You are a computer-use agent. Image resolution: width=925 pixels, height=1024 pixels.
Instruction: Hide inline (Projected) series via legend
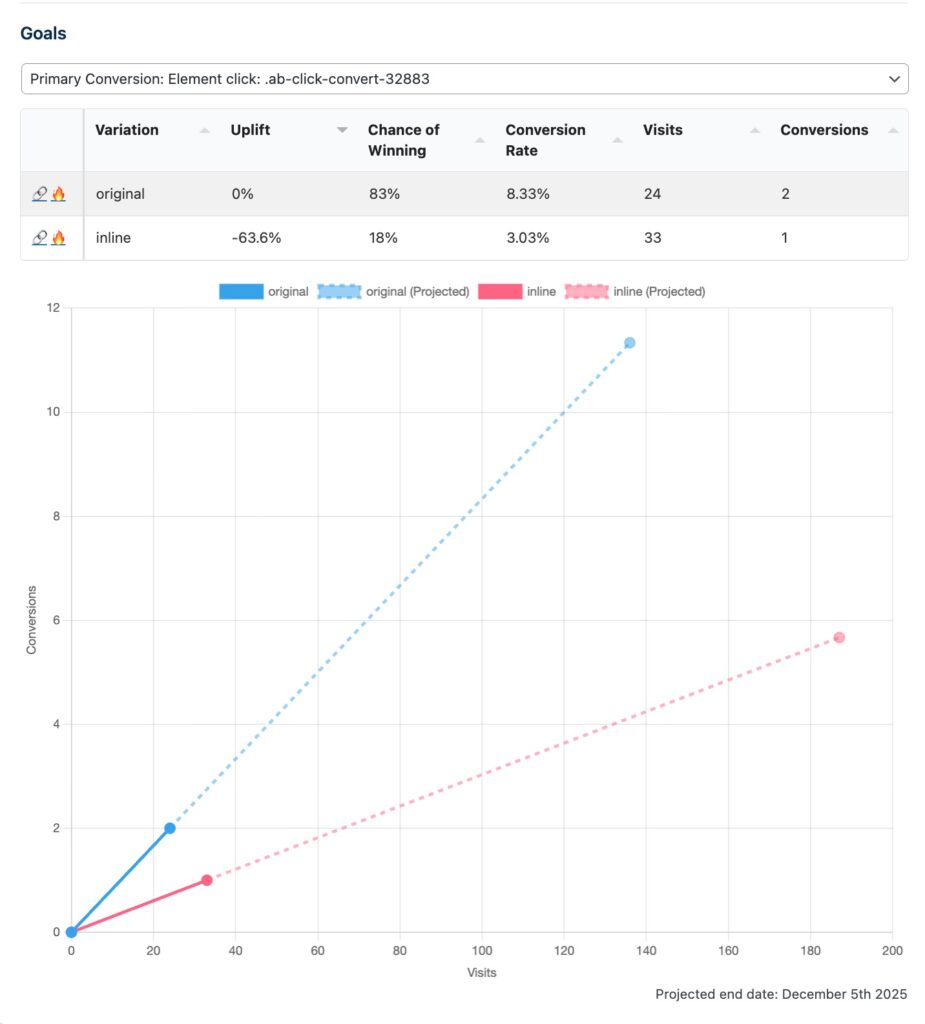click(x=633, y=292)
